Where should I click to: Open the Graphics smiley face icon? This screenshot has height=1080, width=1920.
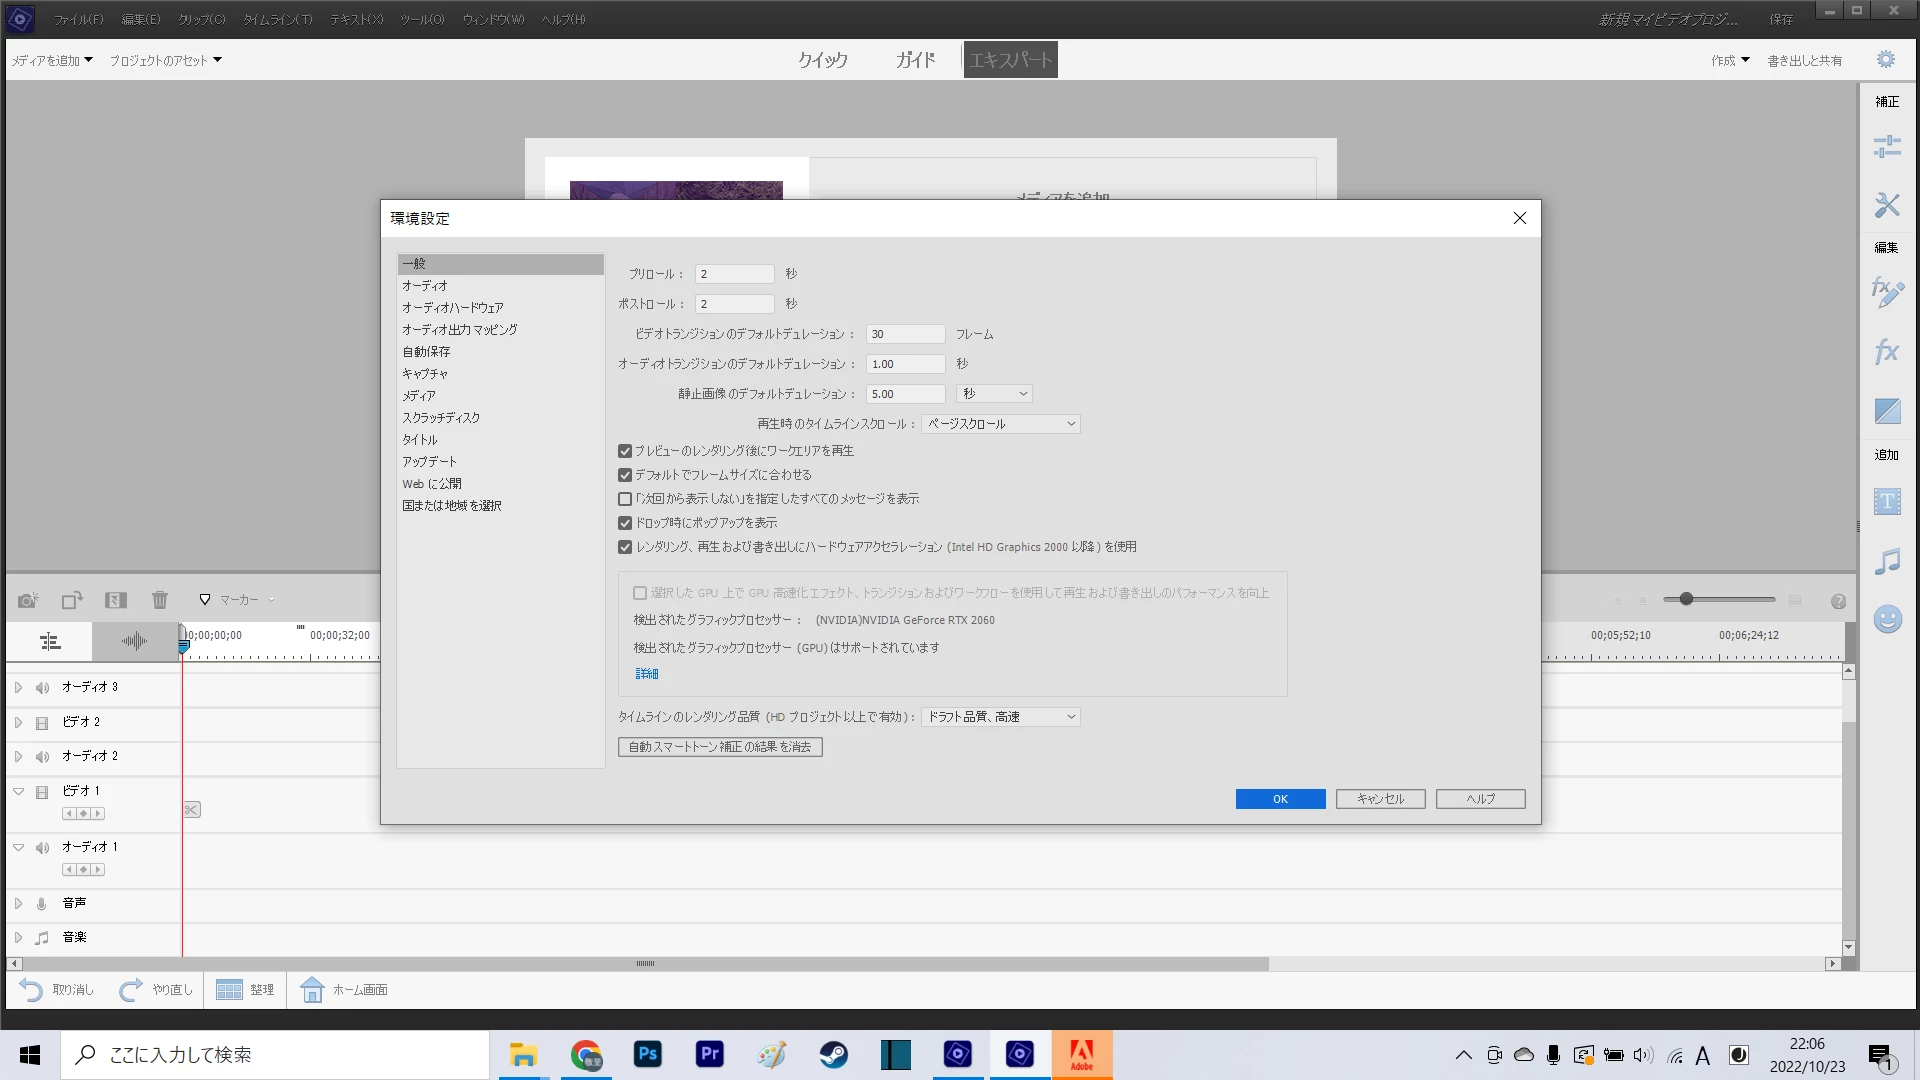point(1887,620)
